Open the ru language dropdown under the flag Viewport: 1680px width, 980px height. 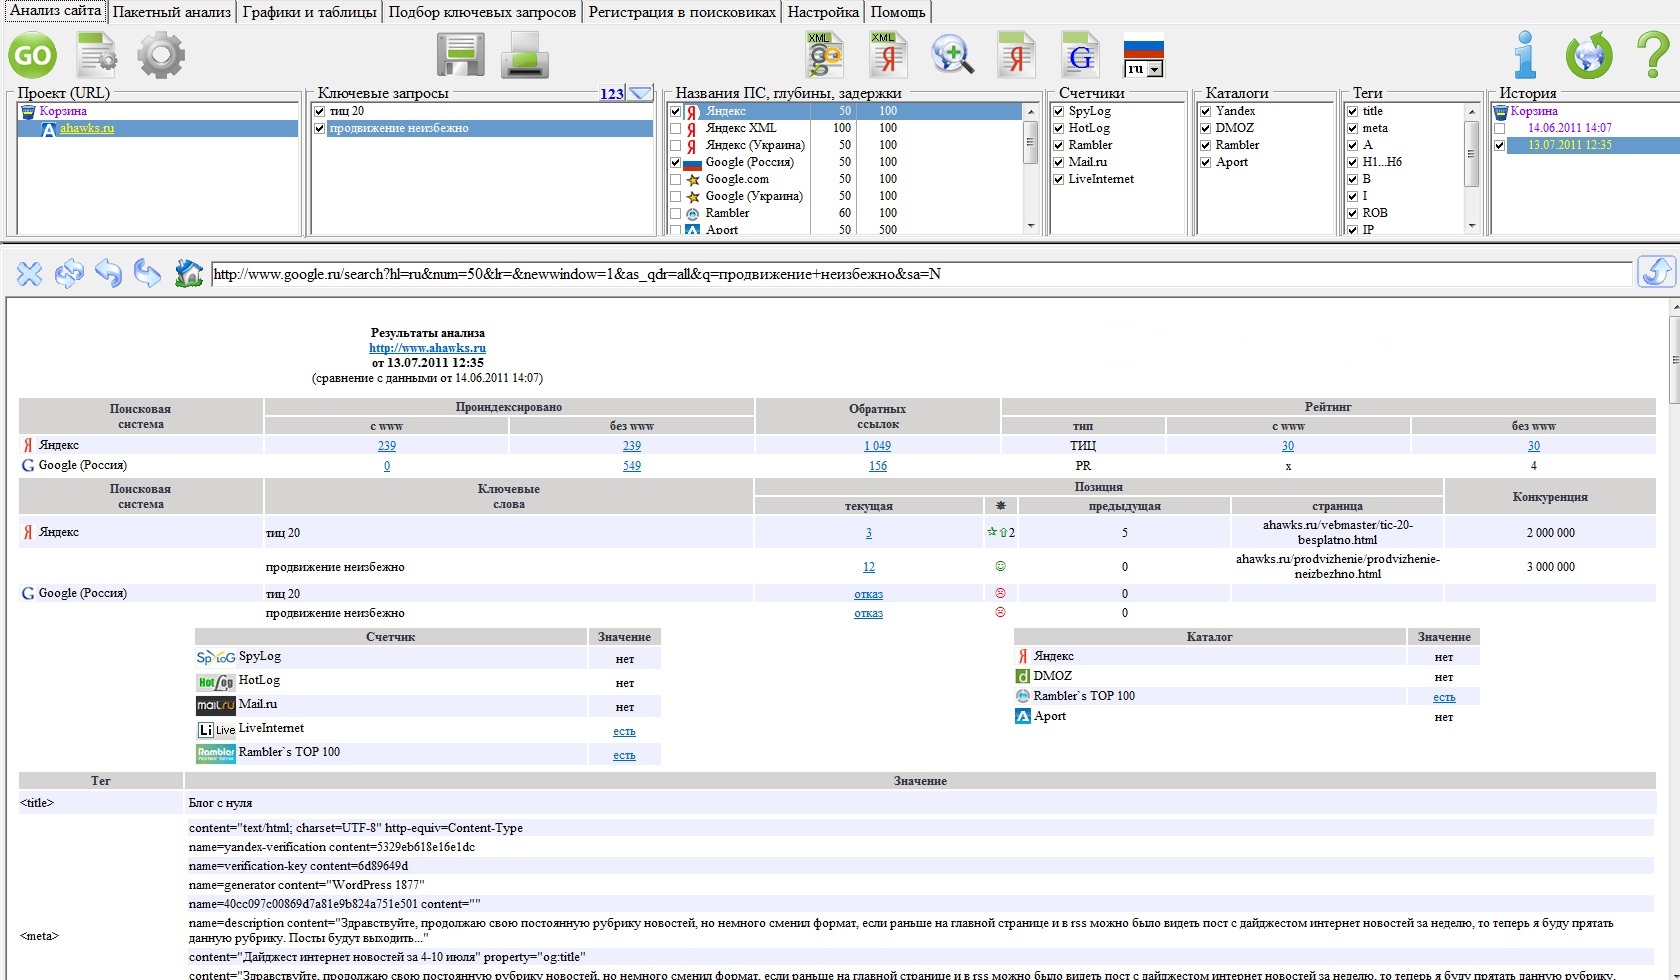tap(1155, 69)
